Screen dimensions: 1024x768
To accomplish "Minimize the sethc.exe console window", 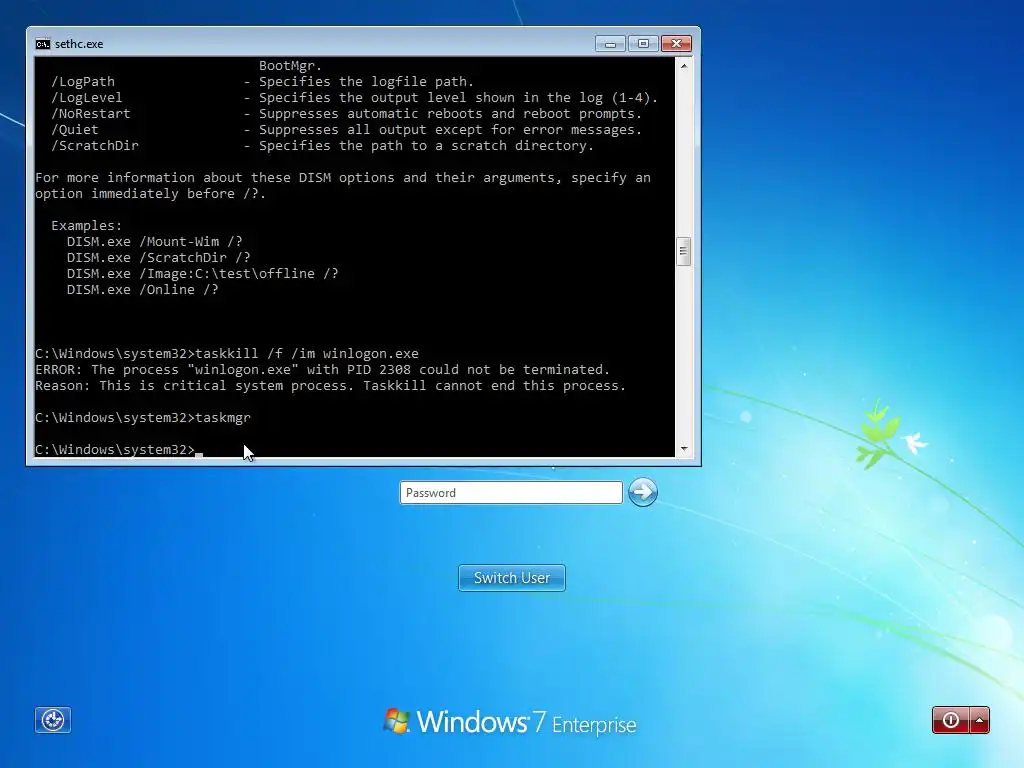I will [610, 44].
